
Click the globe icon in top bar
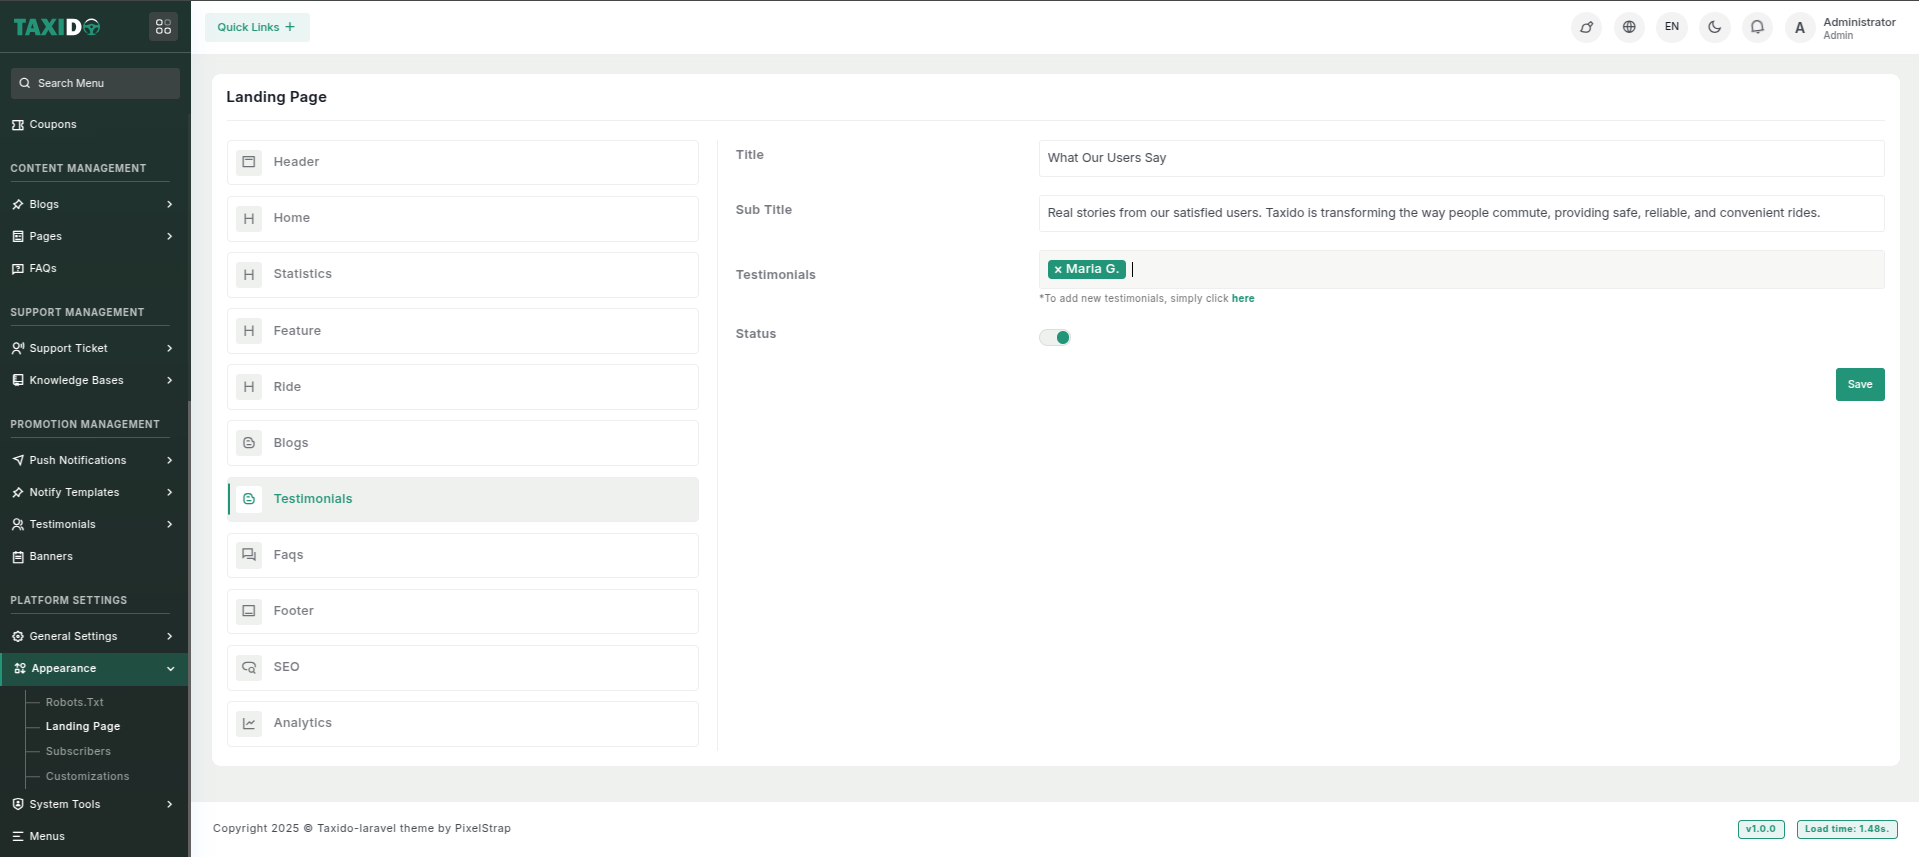coord(1629,27)
